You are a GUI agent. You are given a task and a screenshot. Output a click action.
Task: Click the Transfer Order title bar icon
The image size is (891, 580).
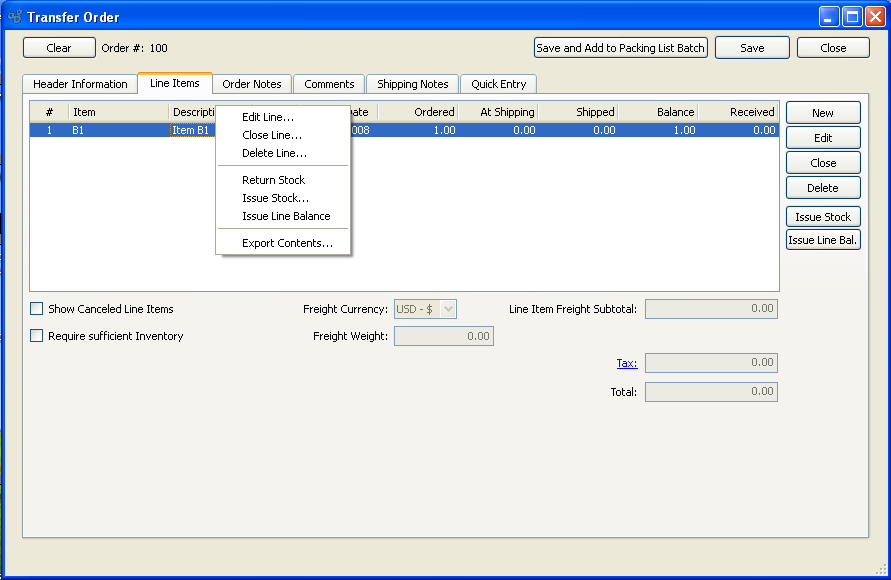14,17
